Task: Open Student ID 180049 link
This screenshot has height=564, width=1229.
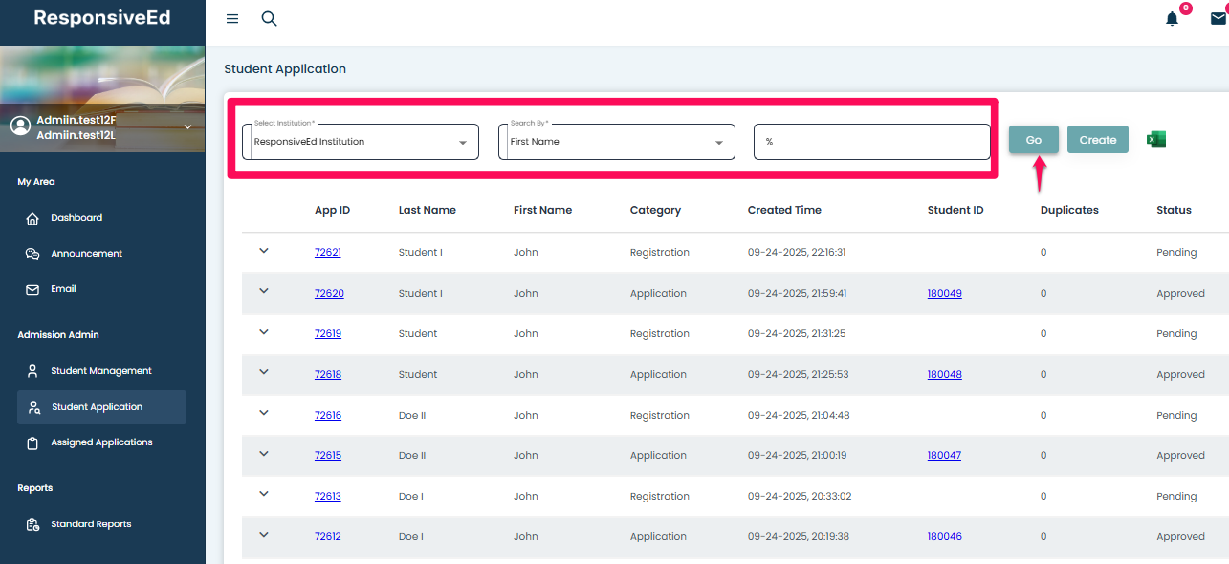Action: [944, 294]
